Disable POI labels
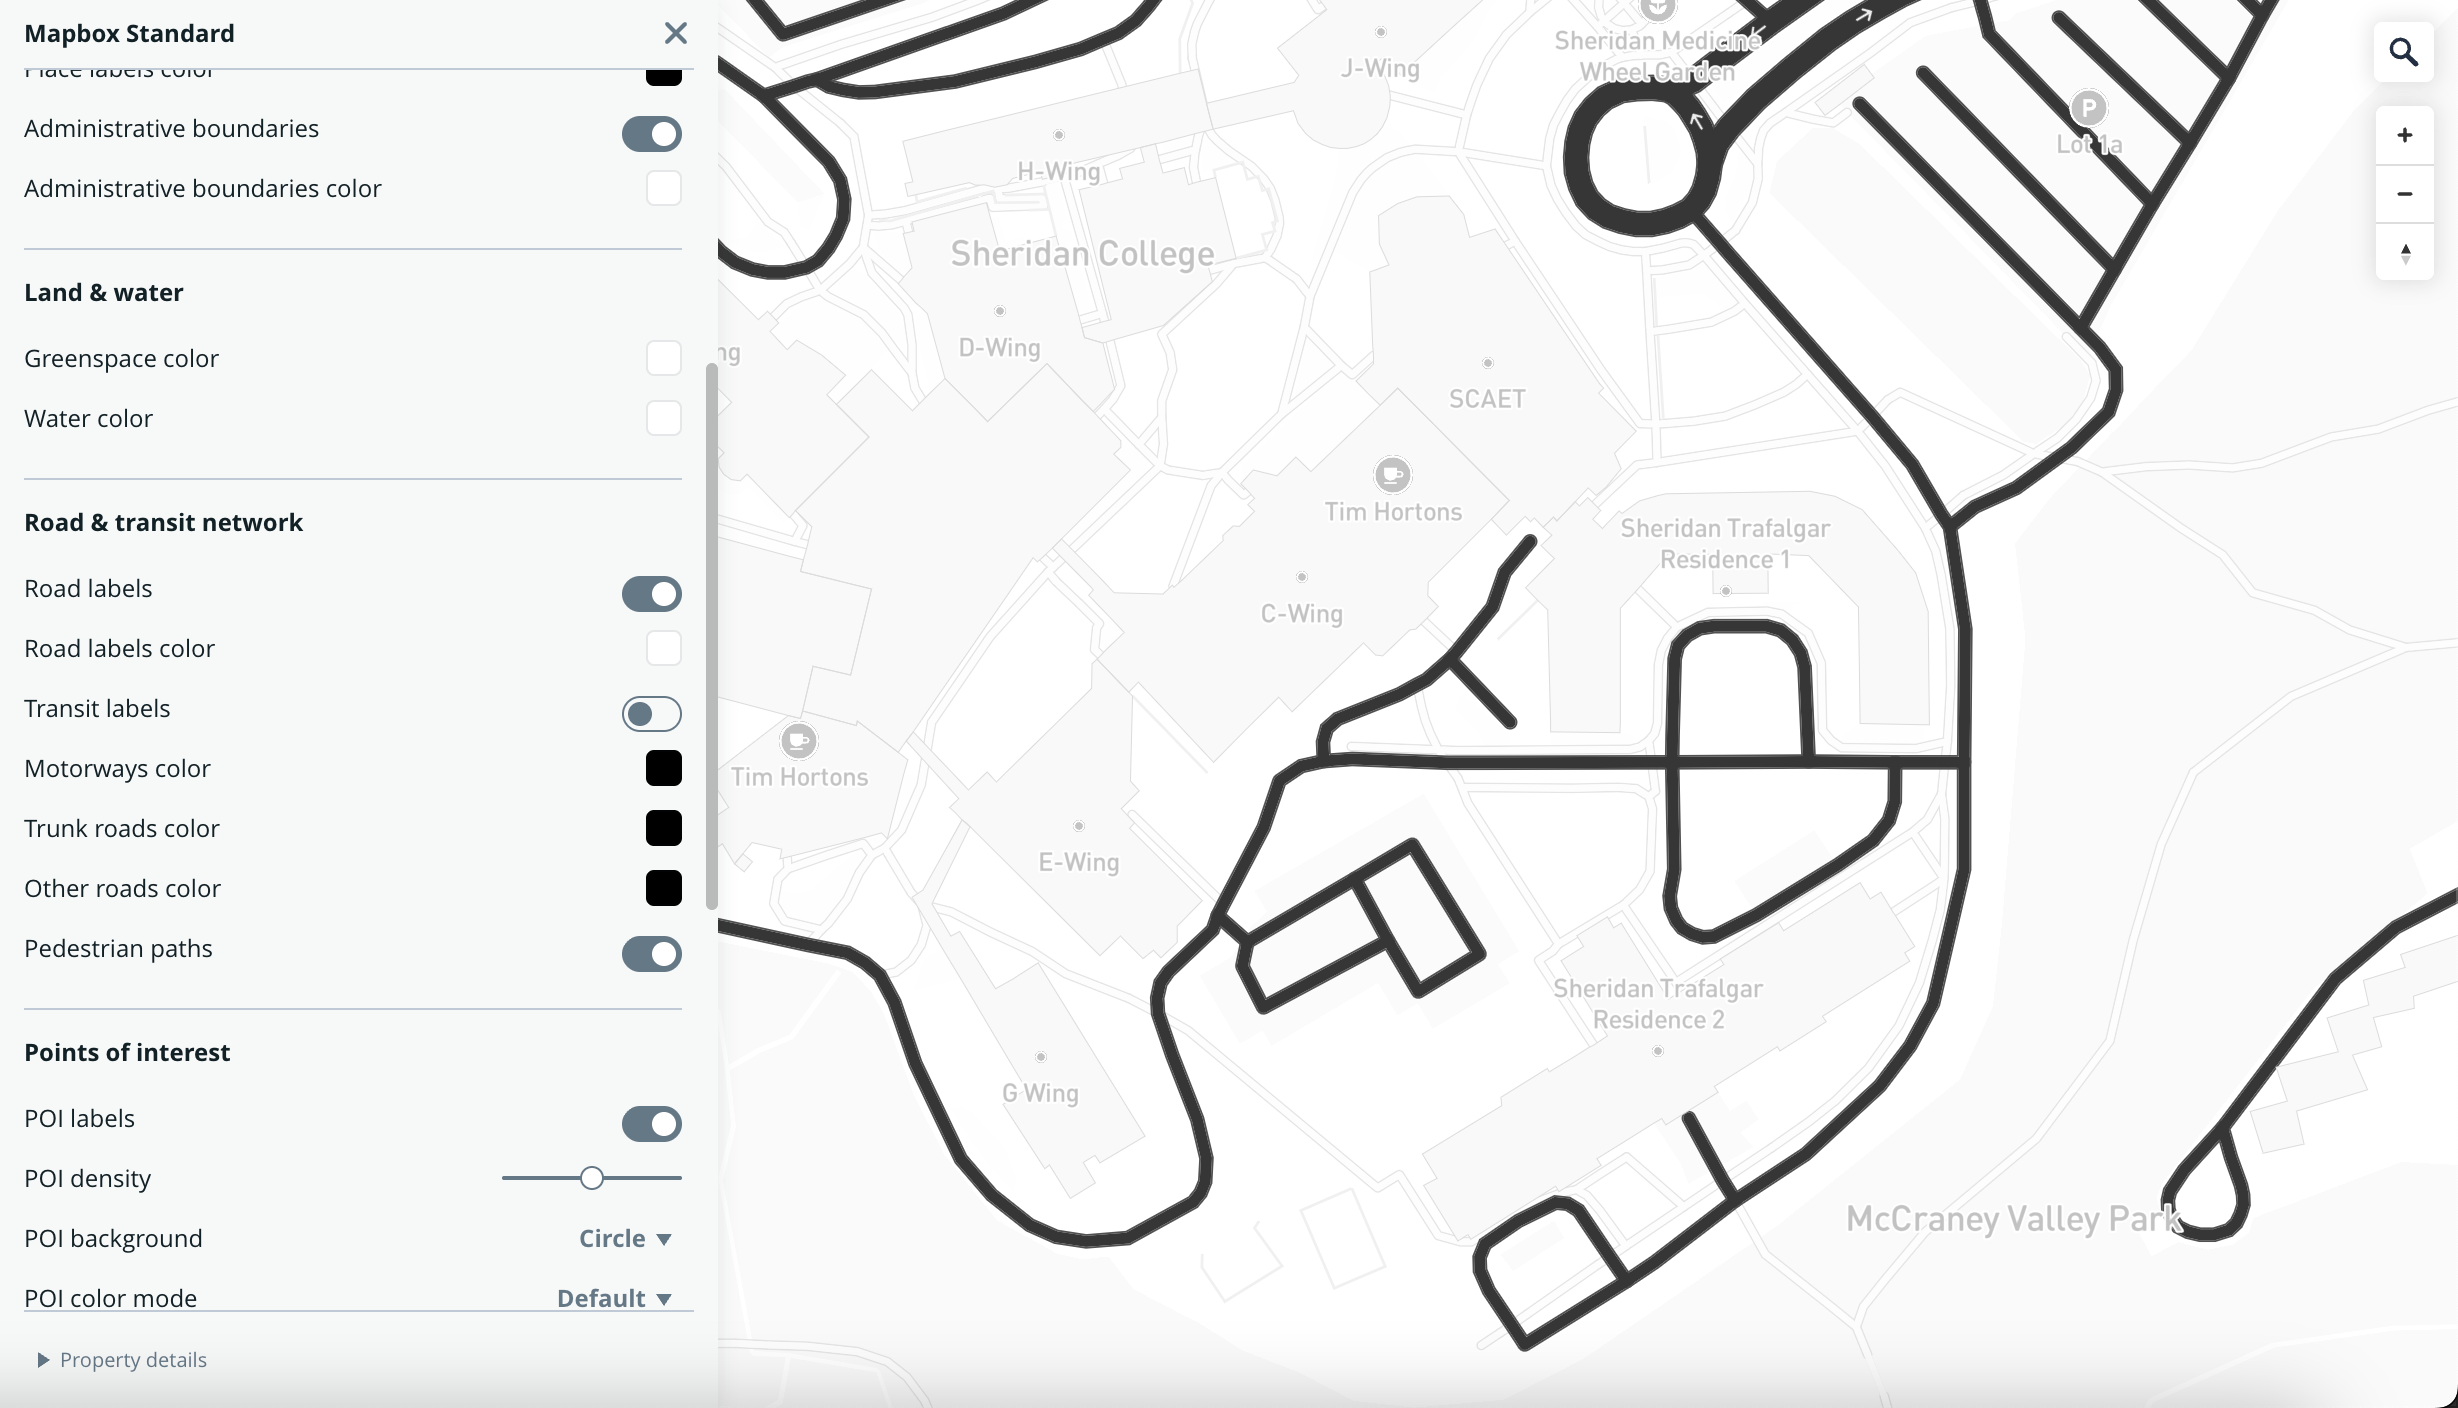 651,1124
